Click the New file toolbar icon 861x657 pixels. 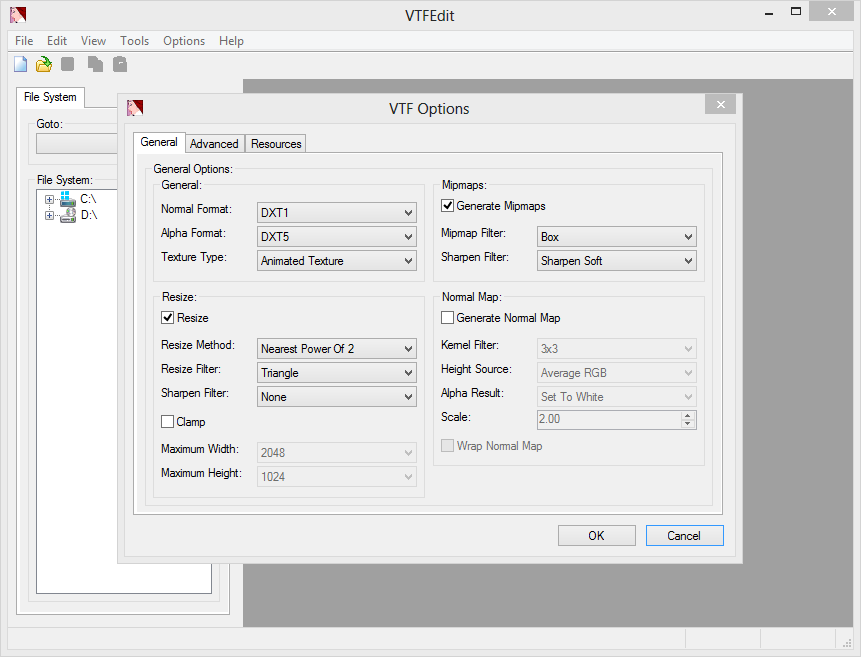tap(20, 64)
